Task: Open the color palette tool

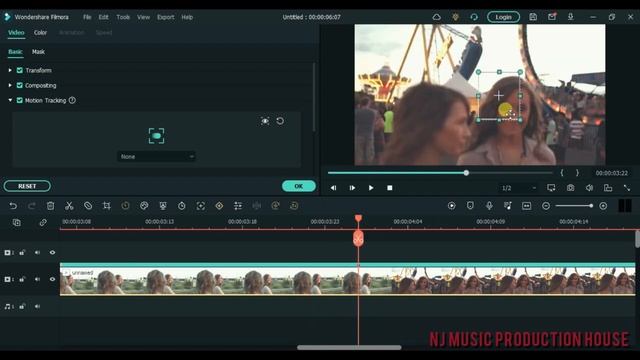Action: click(144, 206)
